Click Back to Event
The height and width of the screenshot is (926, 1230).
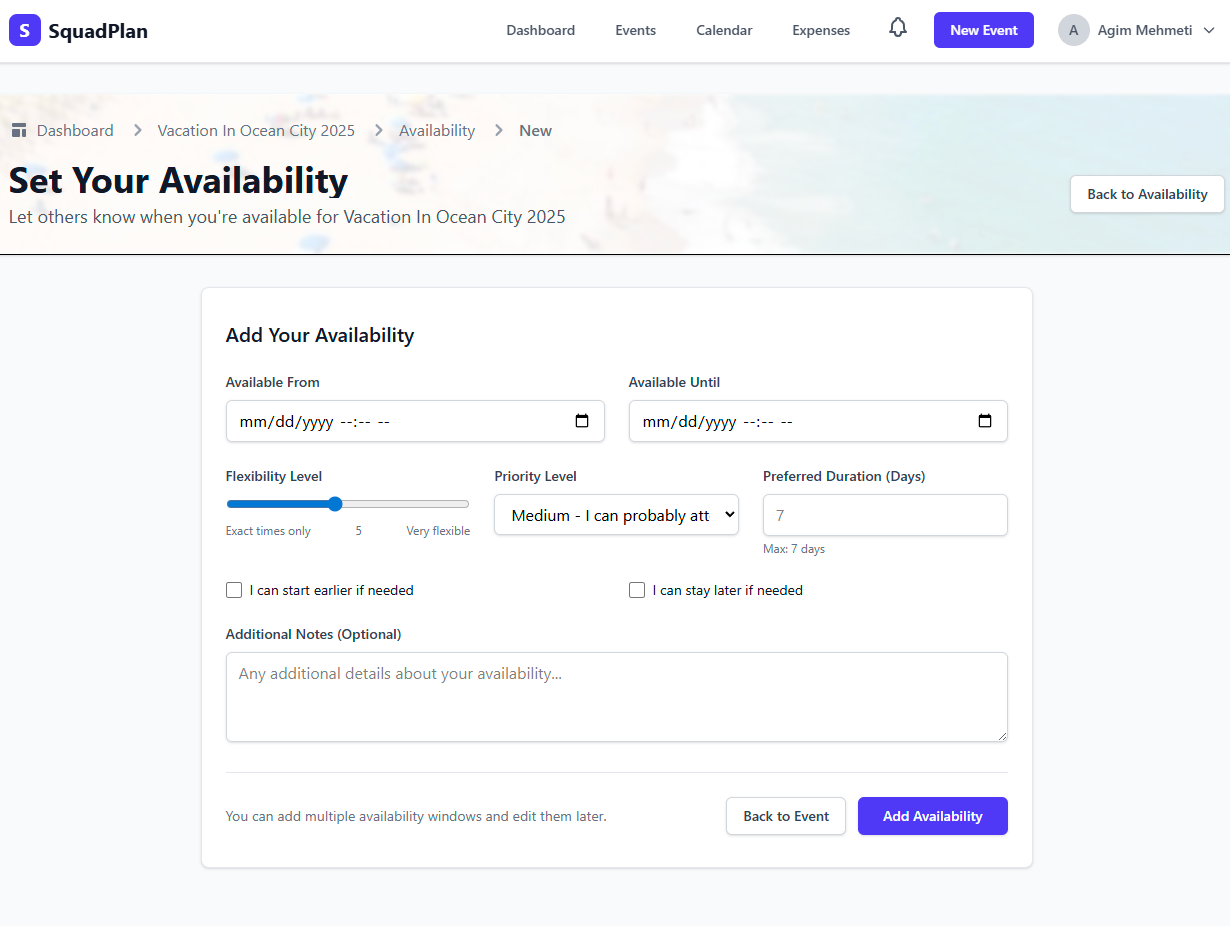(x=786, y=816)
